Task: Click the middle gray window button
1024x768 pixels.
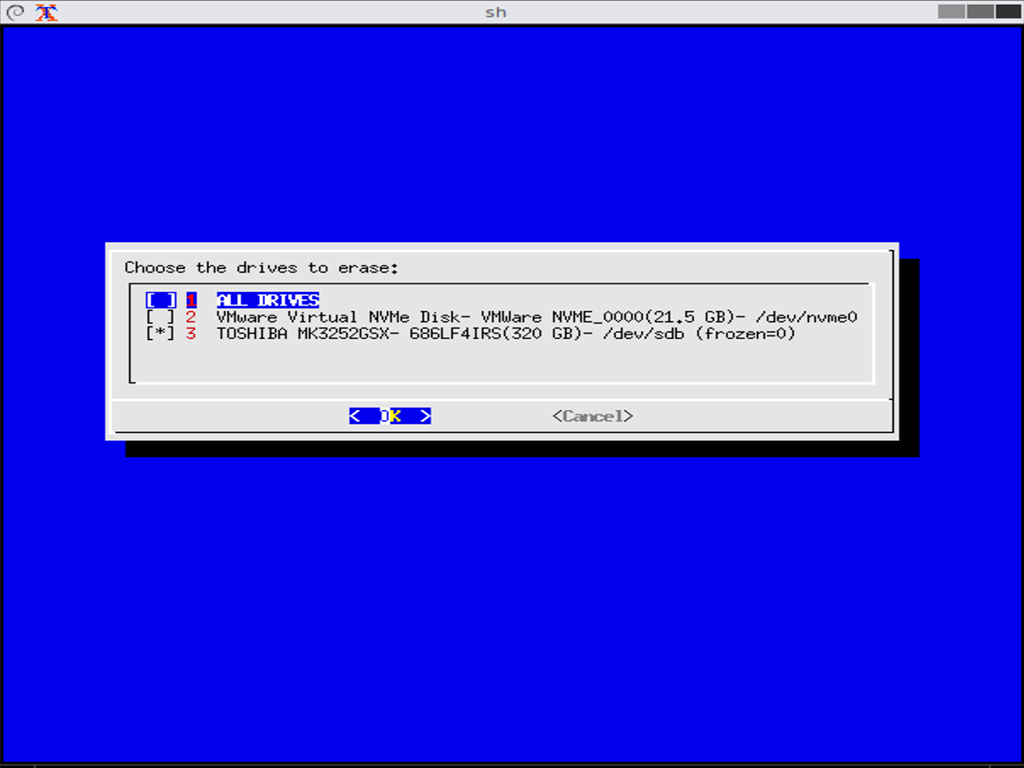Action: (x=980, y=12)
